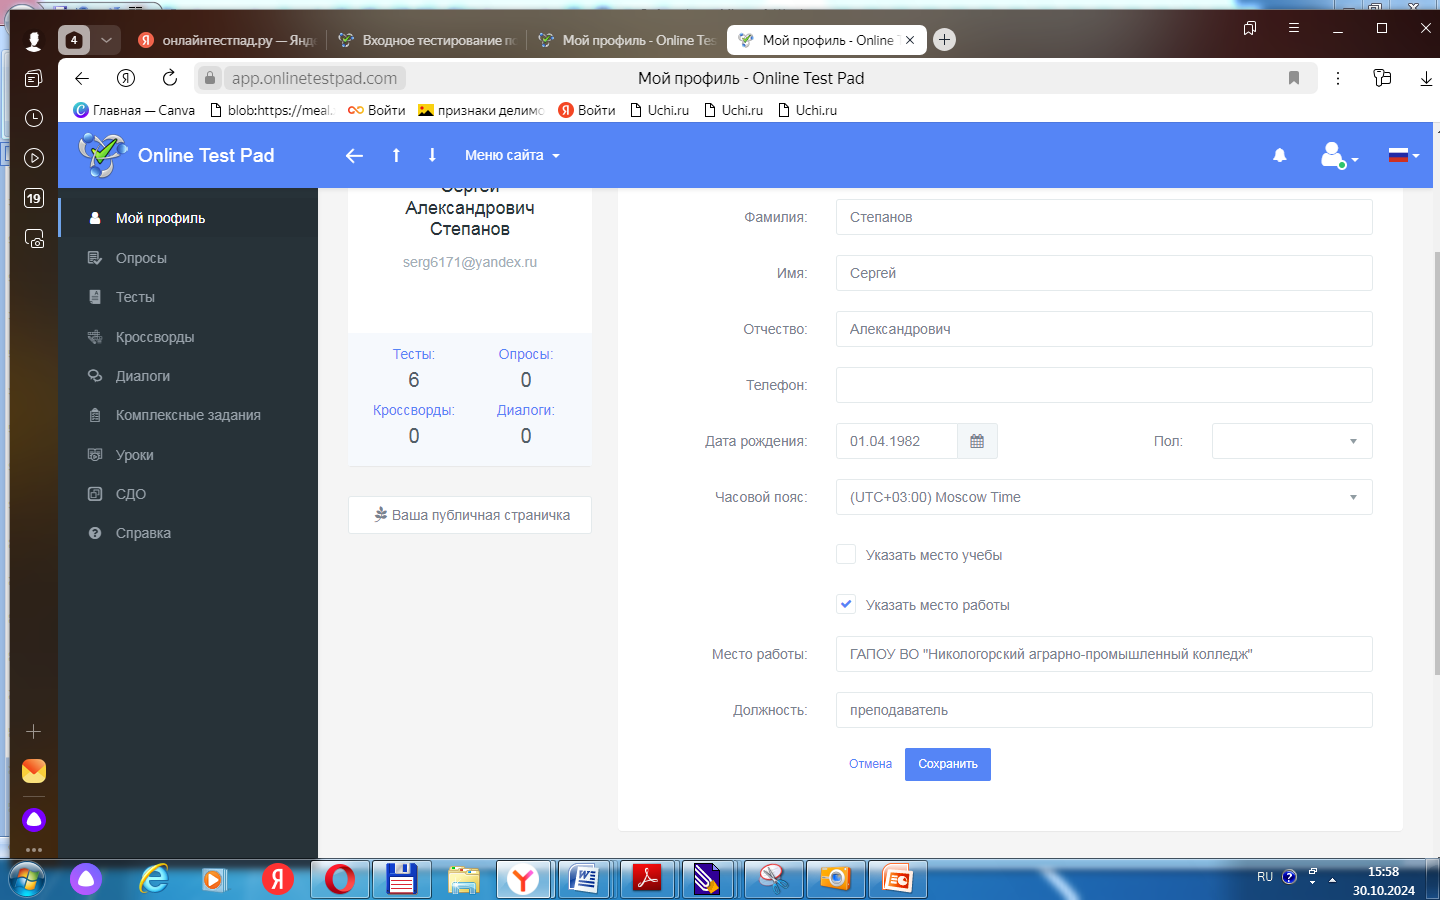1440x900 pixels.
Task: Enable the 'Указать место учебы' checkbox
Action: pos(846,555)
